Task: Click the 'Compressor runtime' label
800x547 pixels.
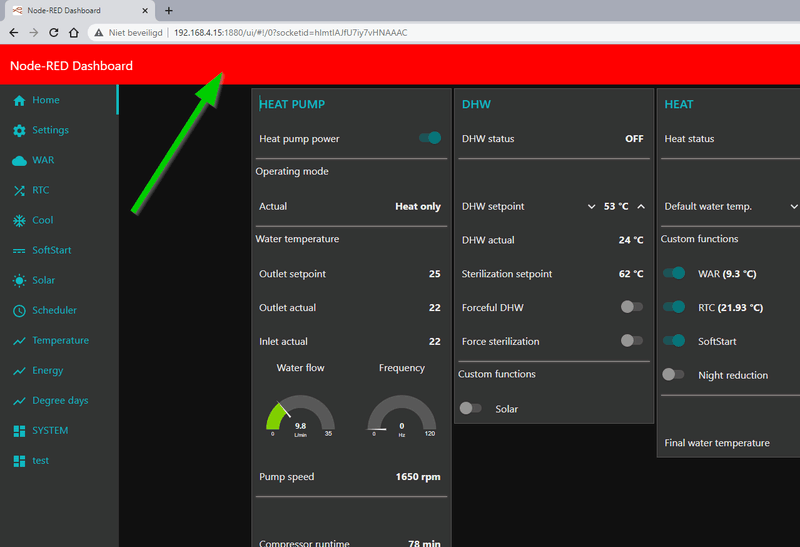Action: tap(304, 542)
